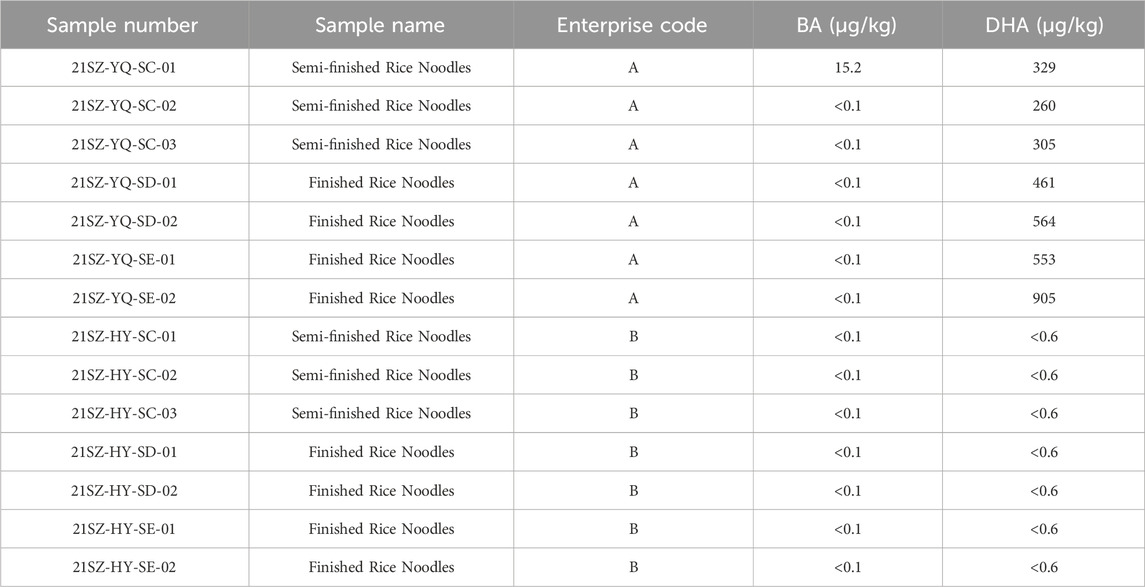Click the DHA (µg/kg) column header
This screenshot has width=1145, height=587.
[1043, 25]
